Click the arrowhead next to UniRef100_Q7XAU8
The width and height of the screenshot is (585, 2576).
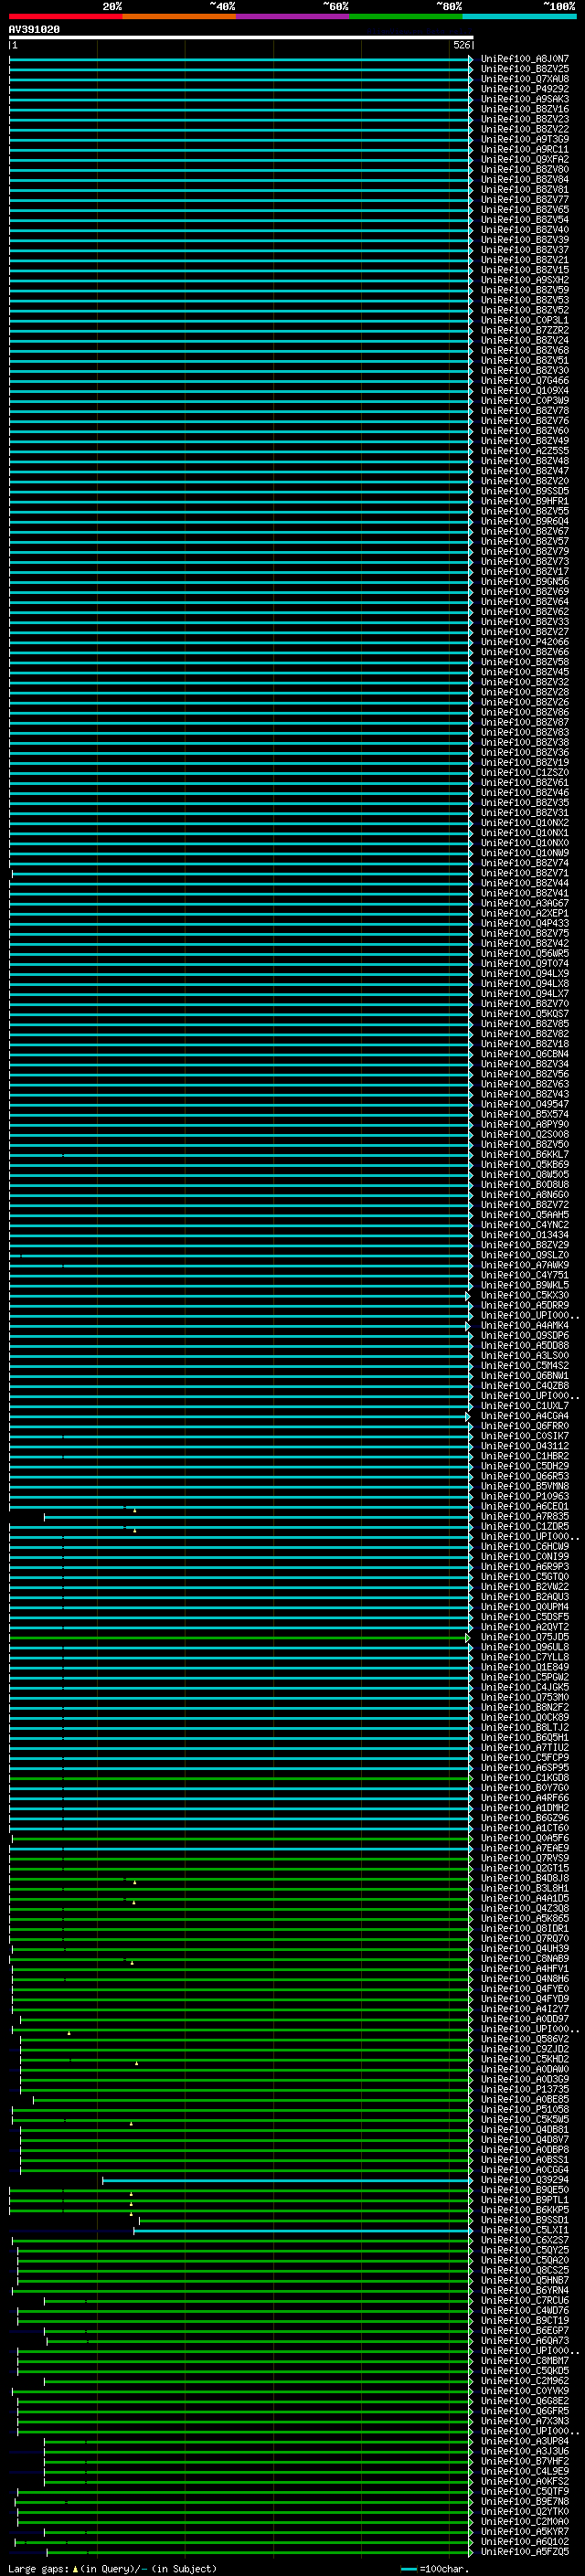[471, 79]
